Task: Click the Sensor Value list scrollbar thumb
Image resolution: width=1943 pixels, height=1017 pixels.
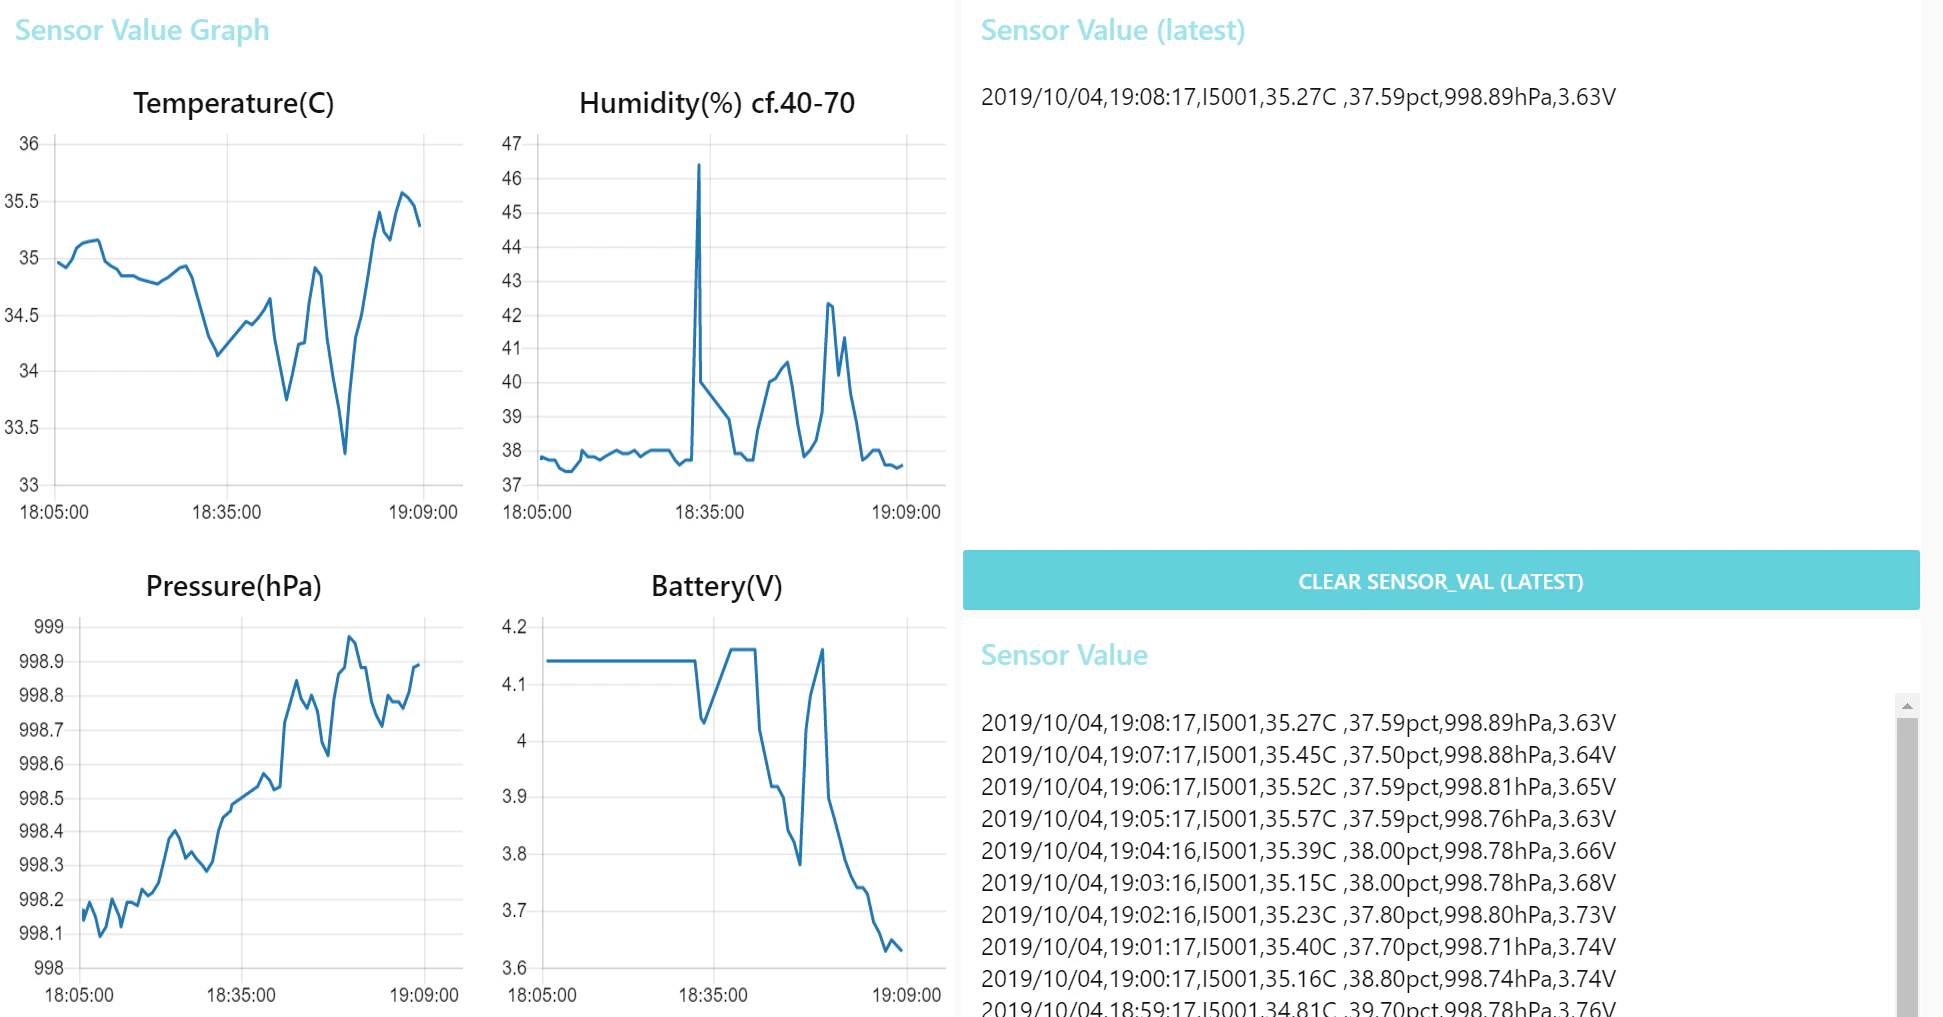Action: [1907, 866]
